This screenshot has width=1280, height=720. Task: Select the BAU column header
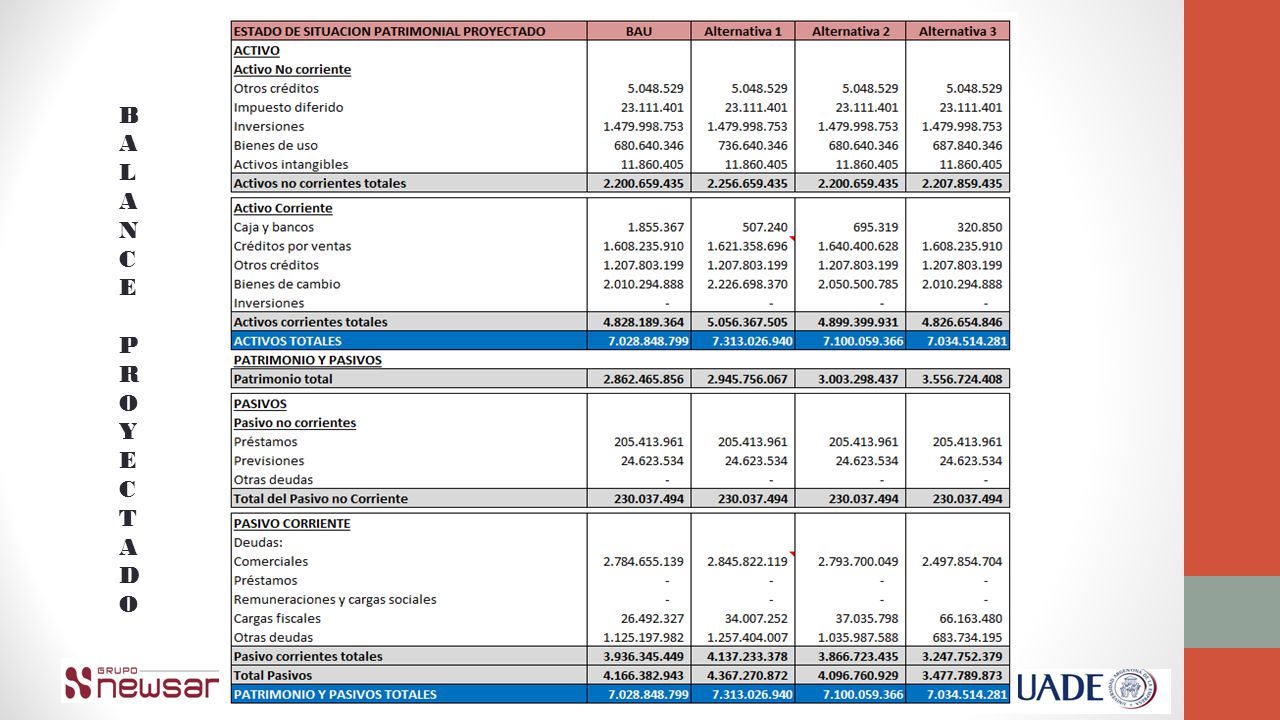[x=639, y=31]
